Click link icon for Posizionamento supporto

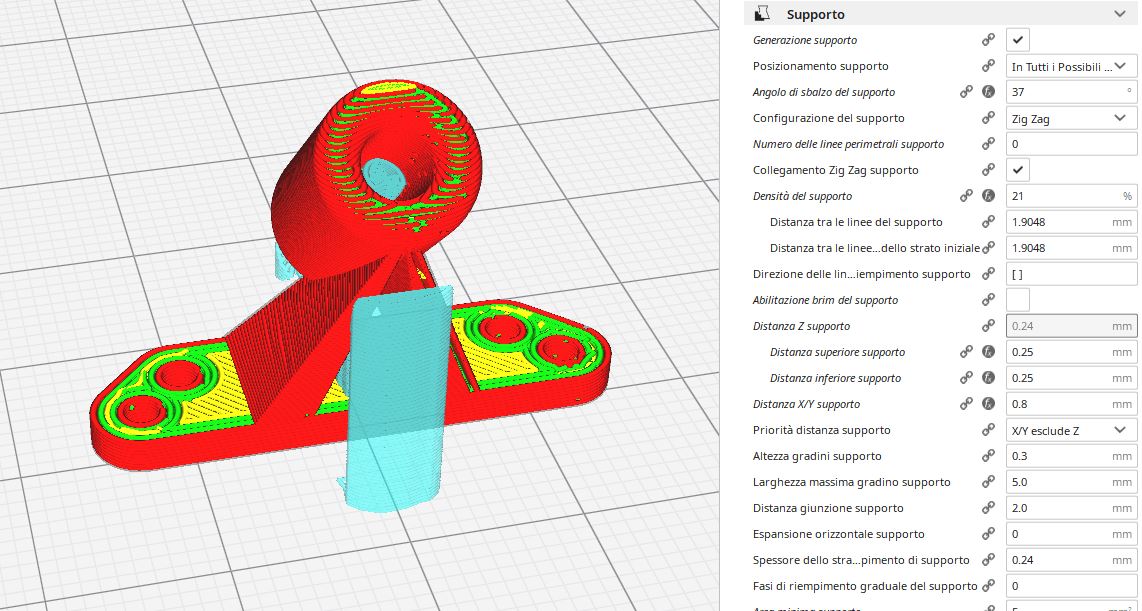tap(988, 66)
